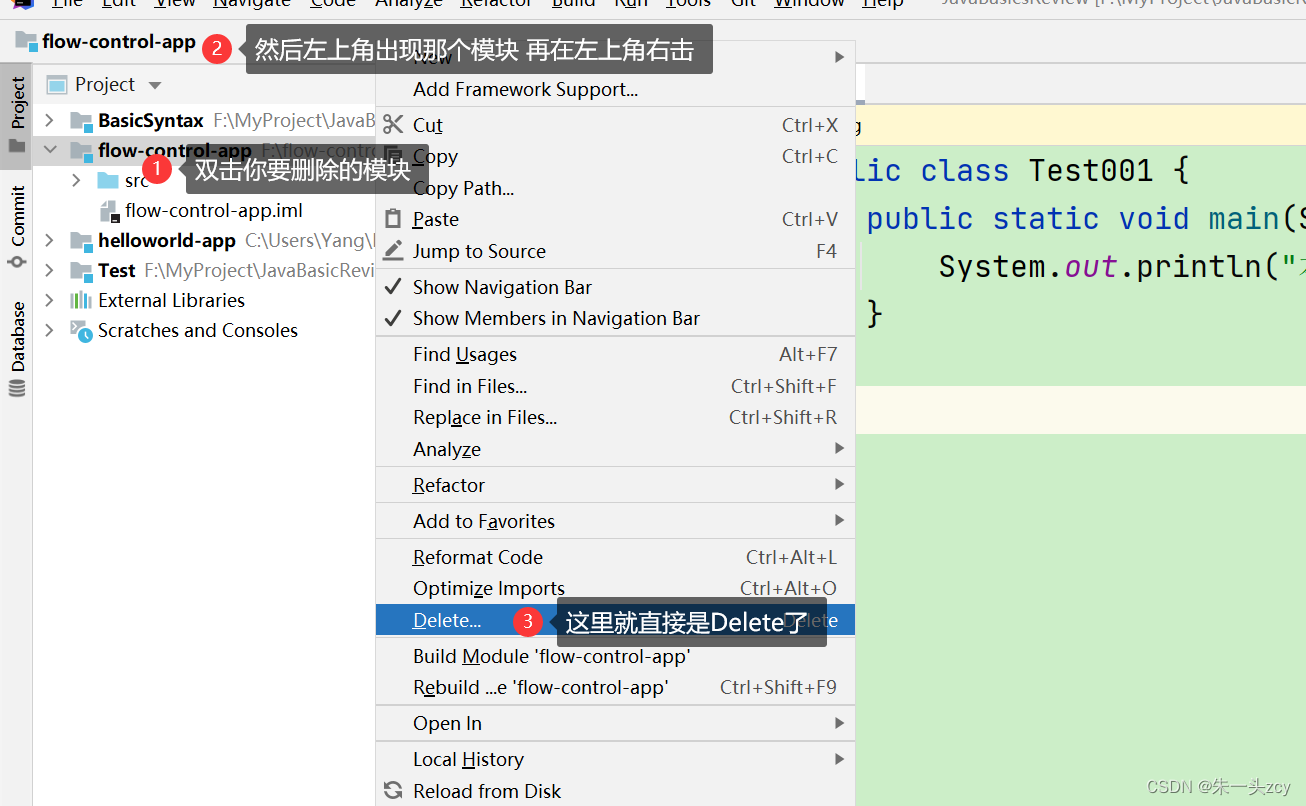Open the Commit tool window
The height and width of the screenshot is (806, 1306).
tap(17, 227)
